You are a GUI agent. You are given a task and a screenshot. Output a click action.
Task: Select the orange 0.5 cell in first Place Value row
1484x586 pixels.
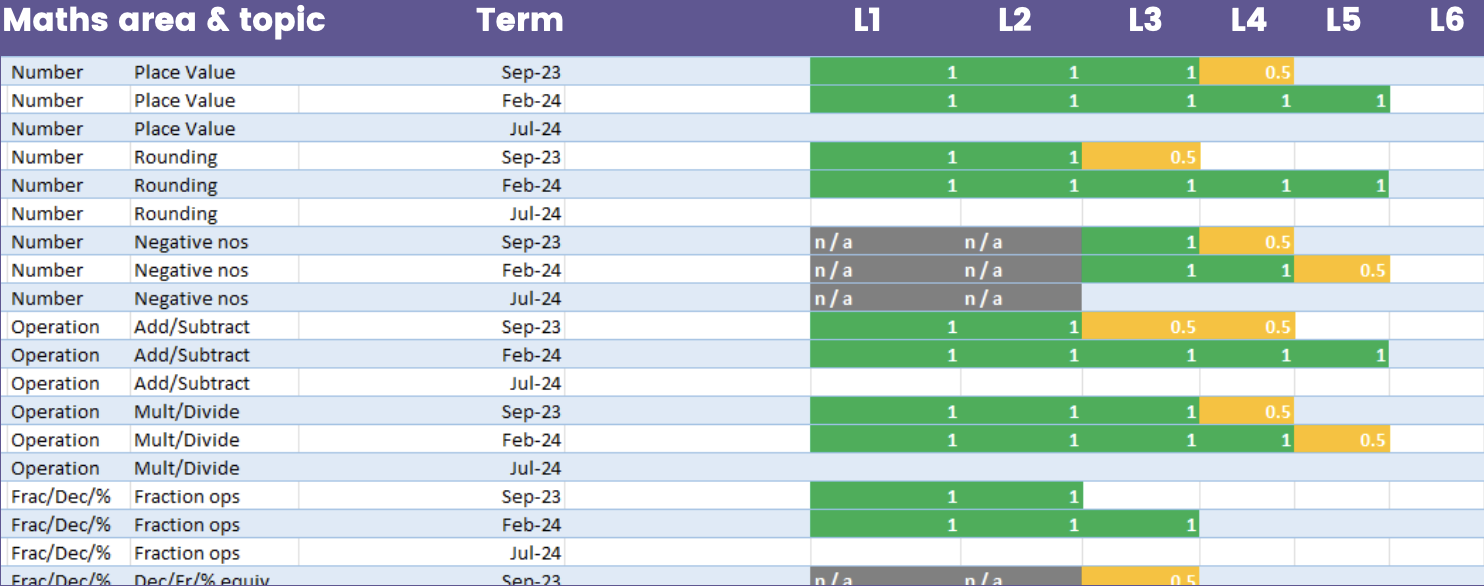pyautogui.click(x=1247, y=72)
